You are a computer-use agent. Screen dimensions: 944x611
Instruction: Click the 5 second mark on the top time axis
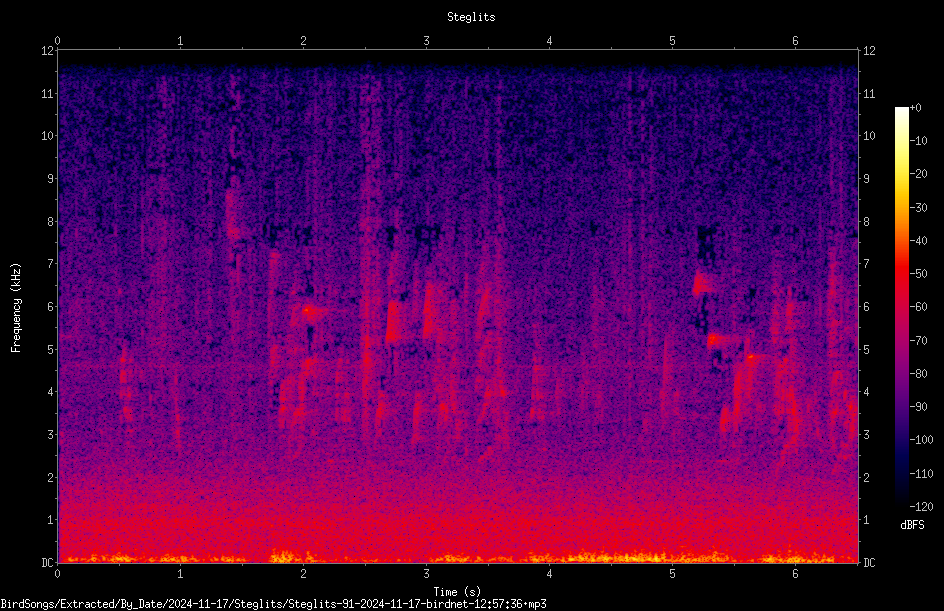672,41
